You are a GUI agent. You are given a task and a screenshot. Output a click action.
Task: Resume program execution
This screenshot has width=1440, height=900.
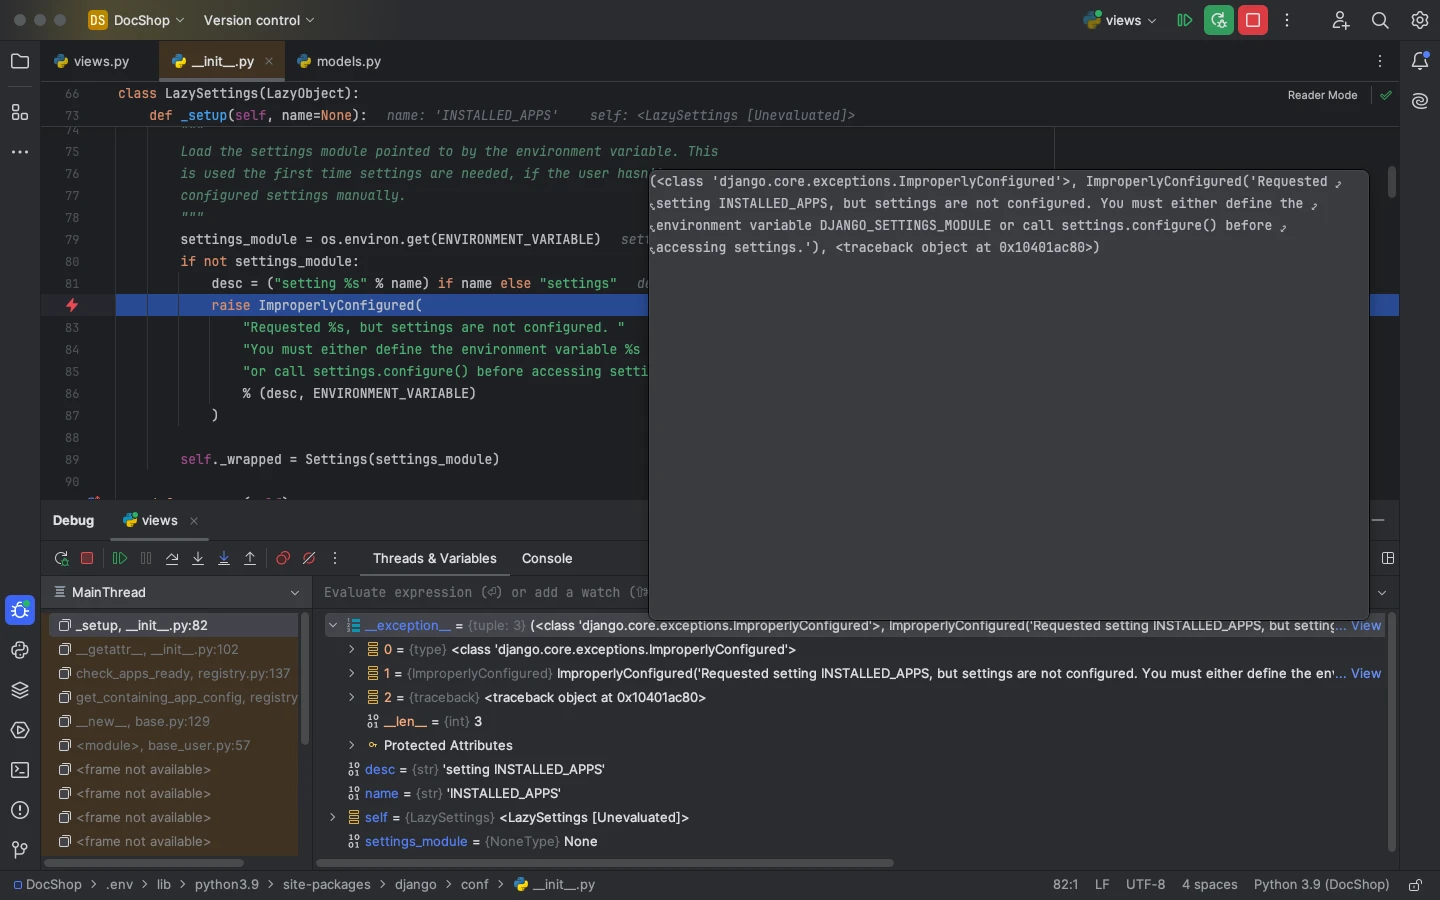[x=120, y=559]
